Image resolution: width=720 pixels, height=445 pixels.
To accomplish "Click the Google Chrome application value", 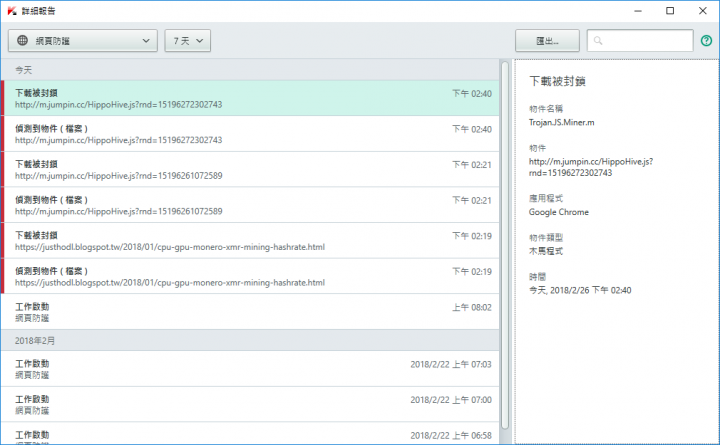I will (558, 212).
